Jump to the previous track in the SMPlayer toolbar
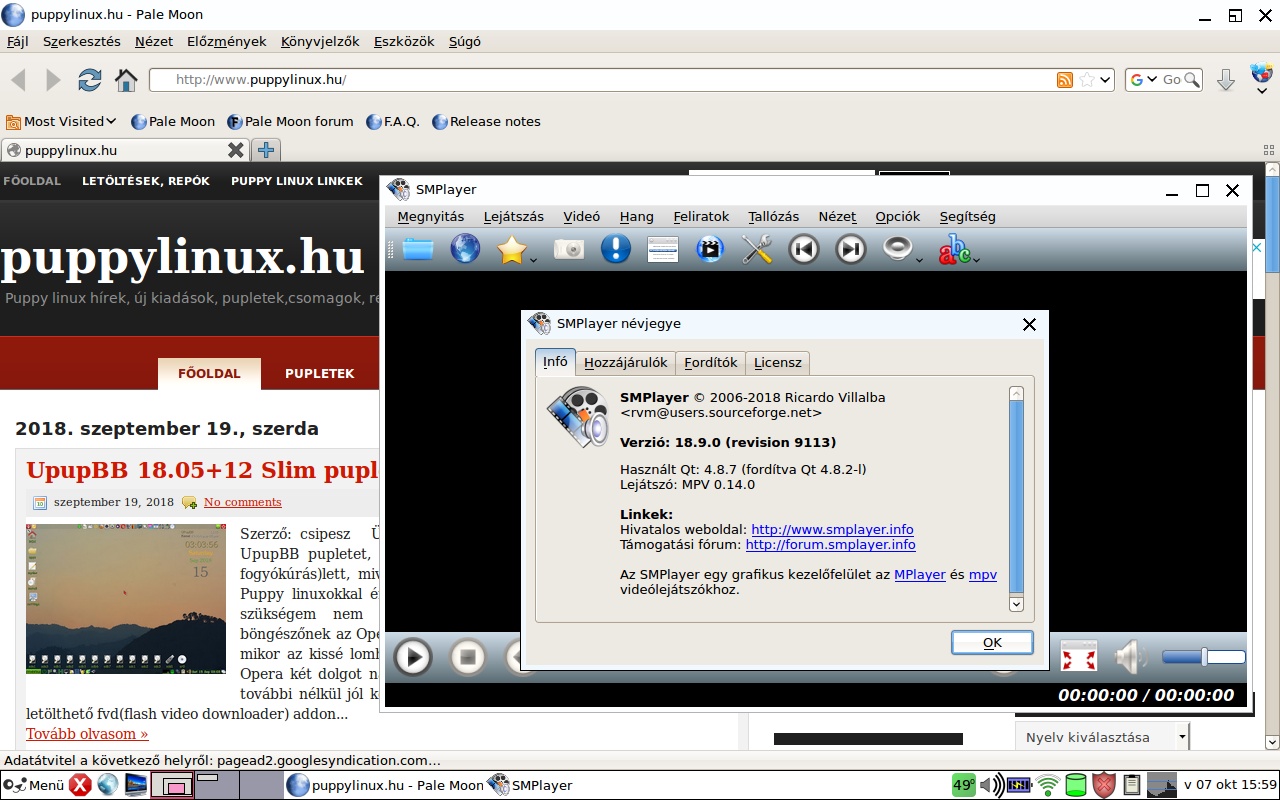The width and height of the screenshot is (1280, 800). pos(804,249)
